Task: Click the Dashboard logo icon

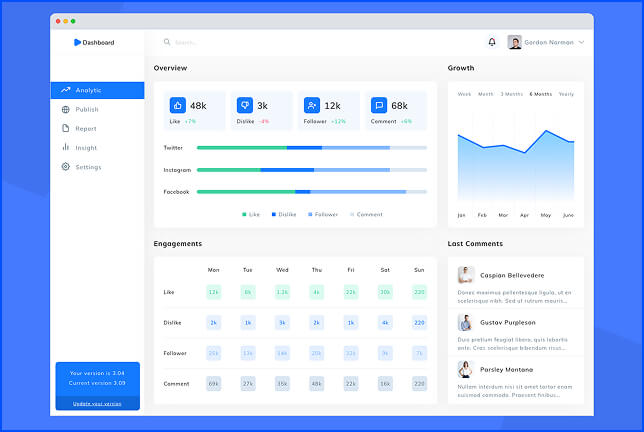Action: coord(77,42)
